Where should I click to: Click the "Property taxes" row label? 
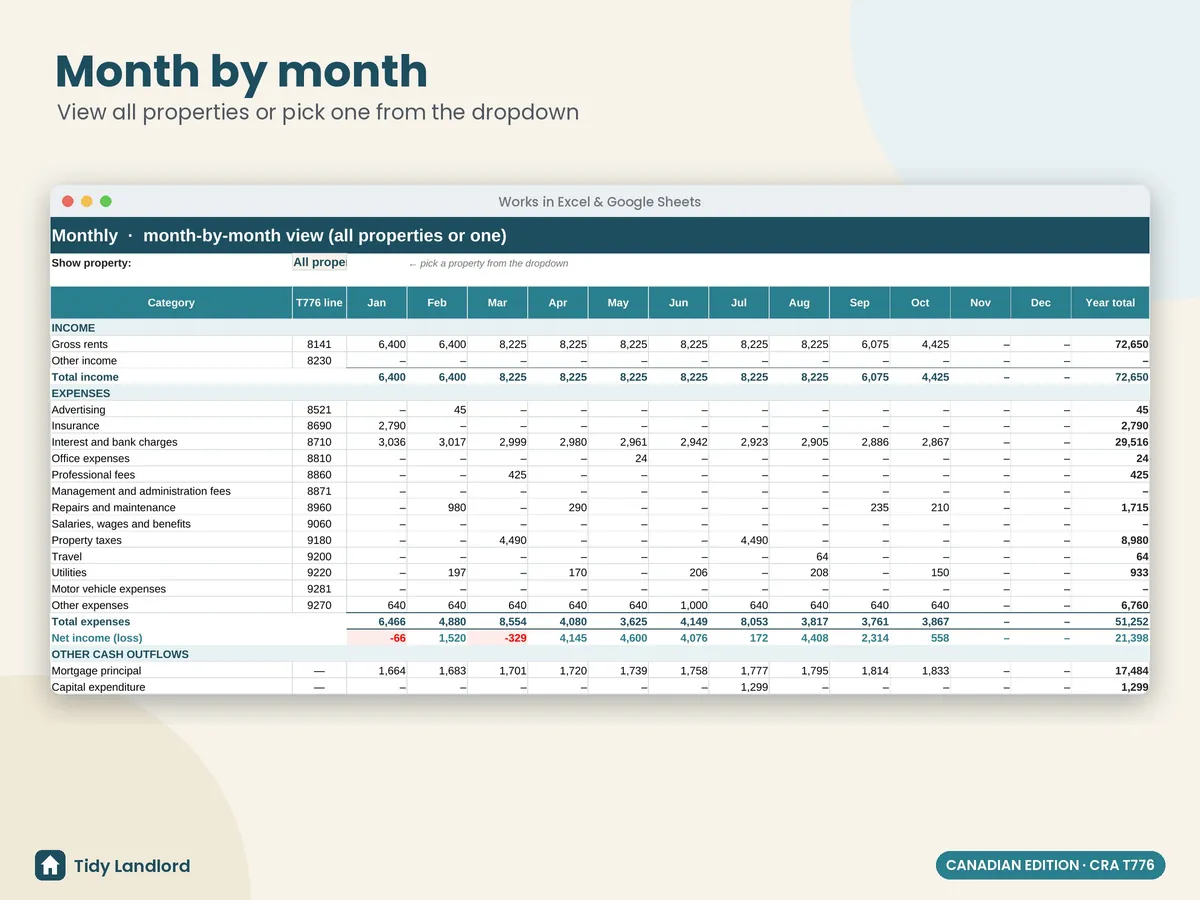coord(87,540)
